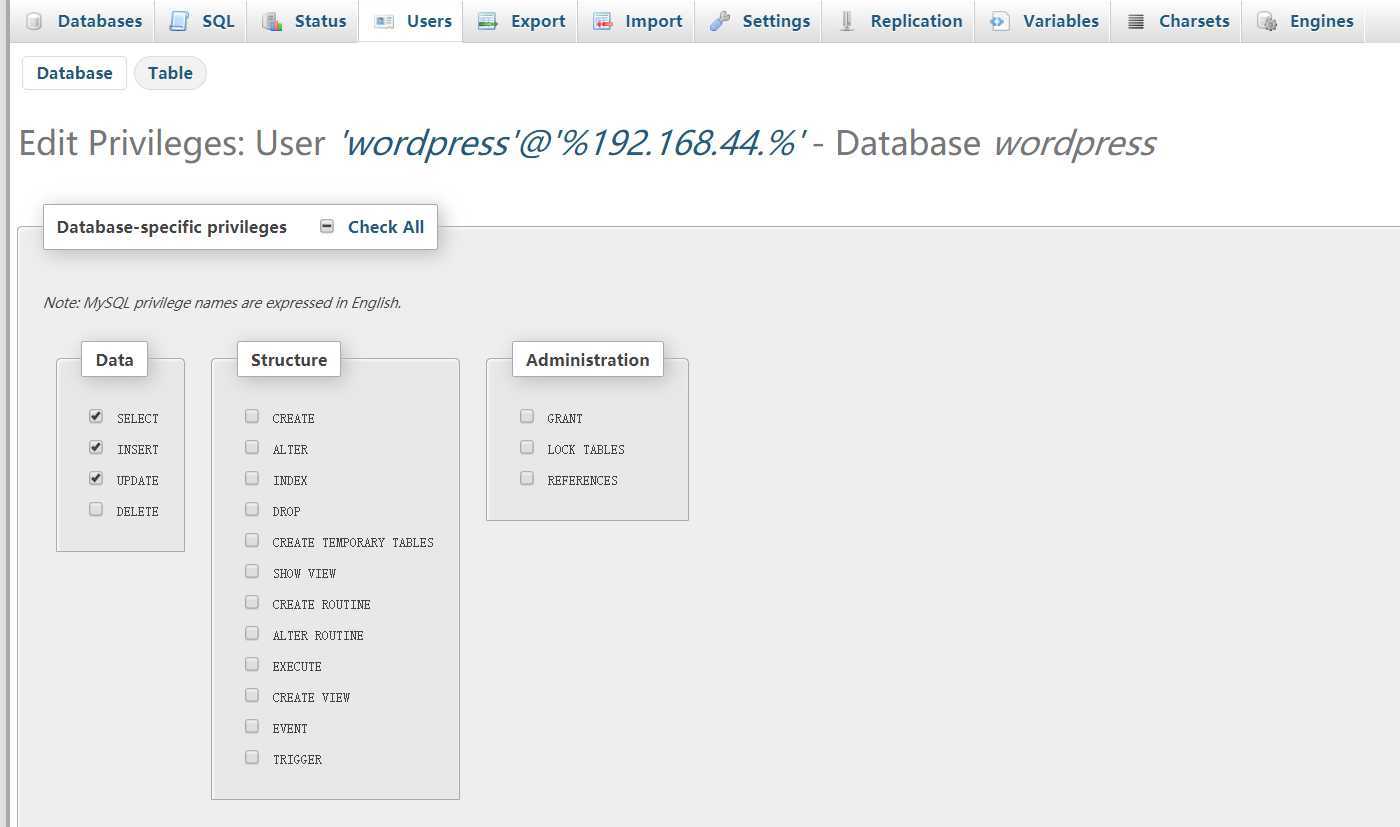1400x827 pixels.
Task: Click the Charsets tab icon
Action: click(1136, 21)
